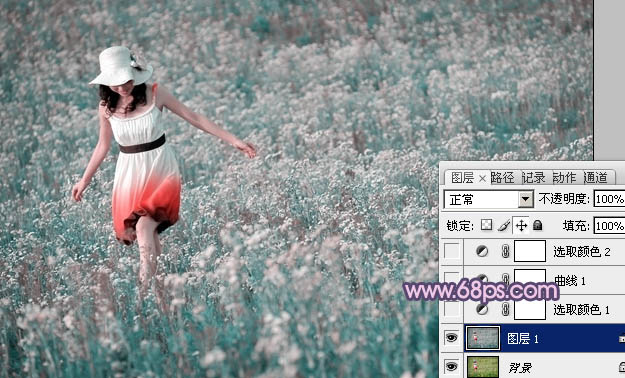Click the 不透明度 value field
Screen dimensions: 625x378
[609, 199]
